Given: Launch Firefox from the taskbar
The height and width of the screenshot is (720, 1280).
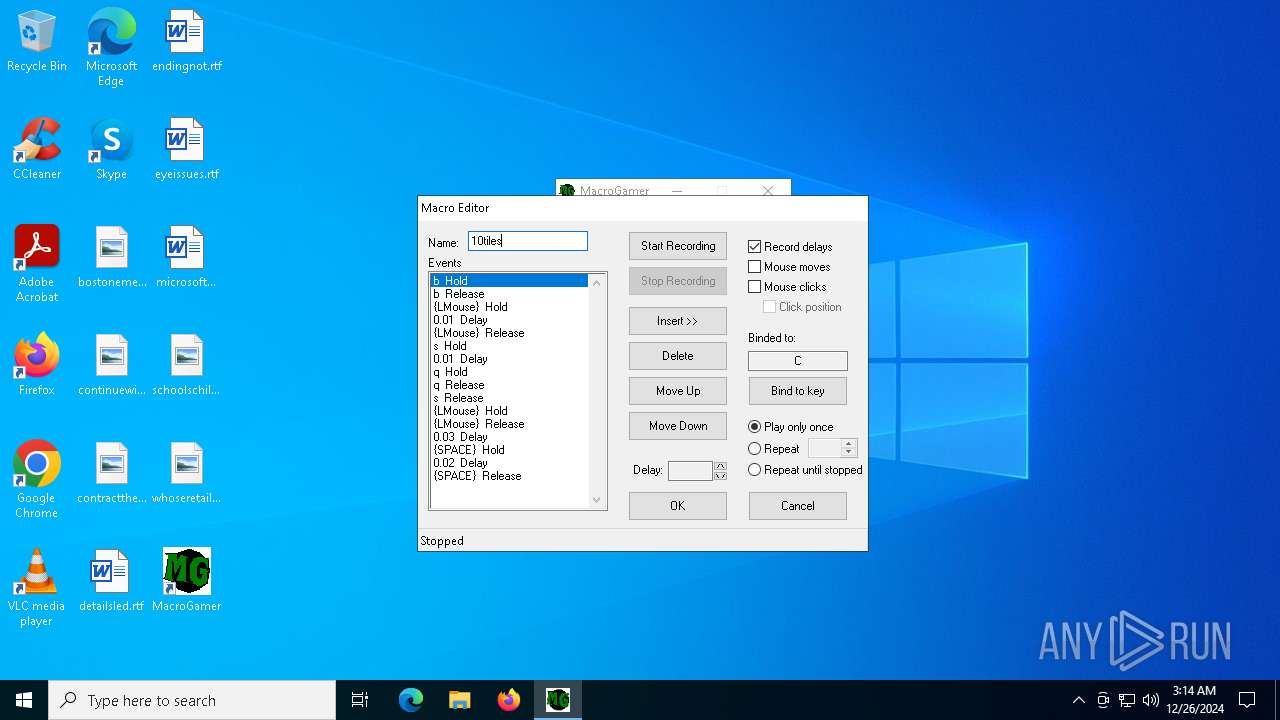Looking at the screenshot, I should pos(508,700).
